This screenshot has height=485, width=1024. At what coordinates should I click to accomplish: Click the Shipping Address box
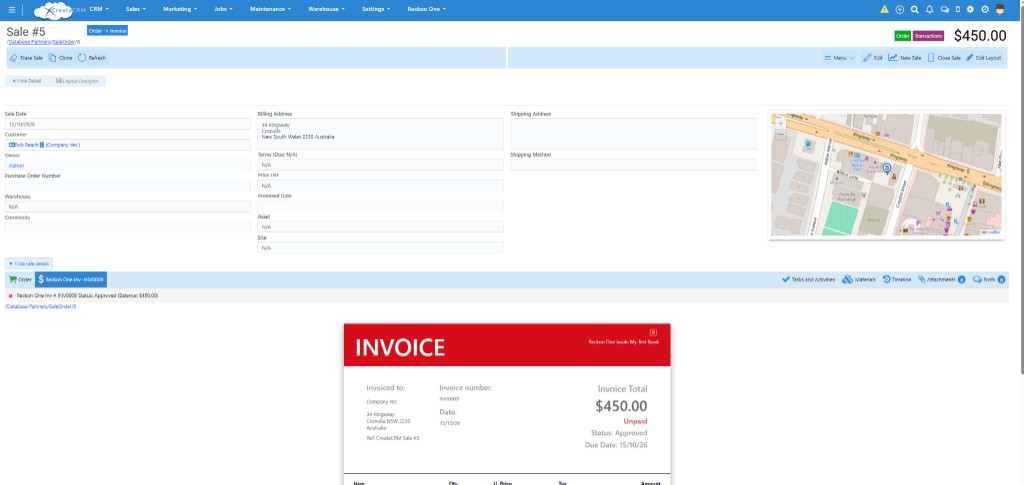coord(633,134)
